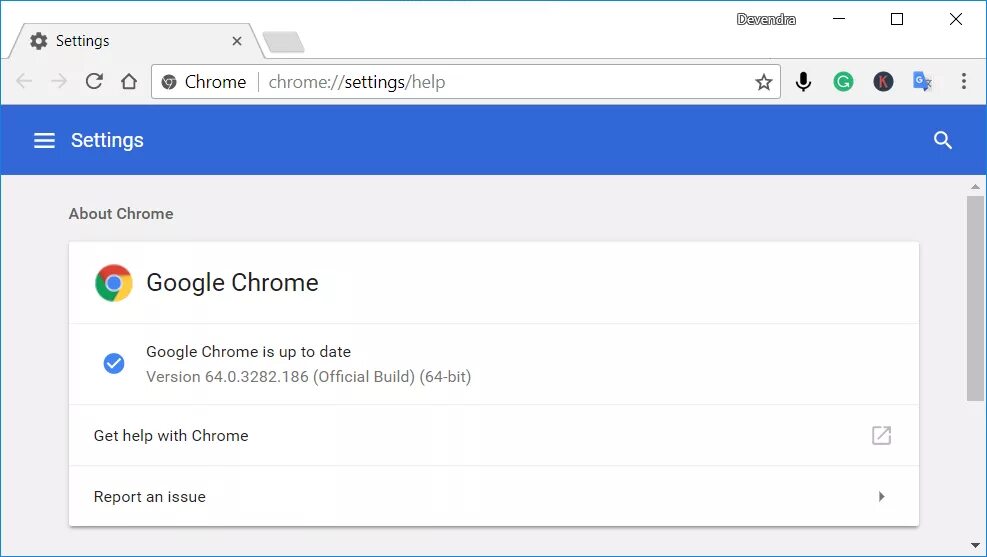The width and height of the screenshot is (987, 557).
Task: Open the Chrome three-dot menu
Action: point(964,82)
